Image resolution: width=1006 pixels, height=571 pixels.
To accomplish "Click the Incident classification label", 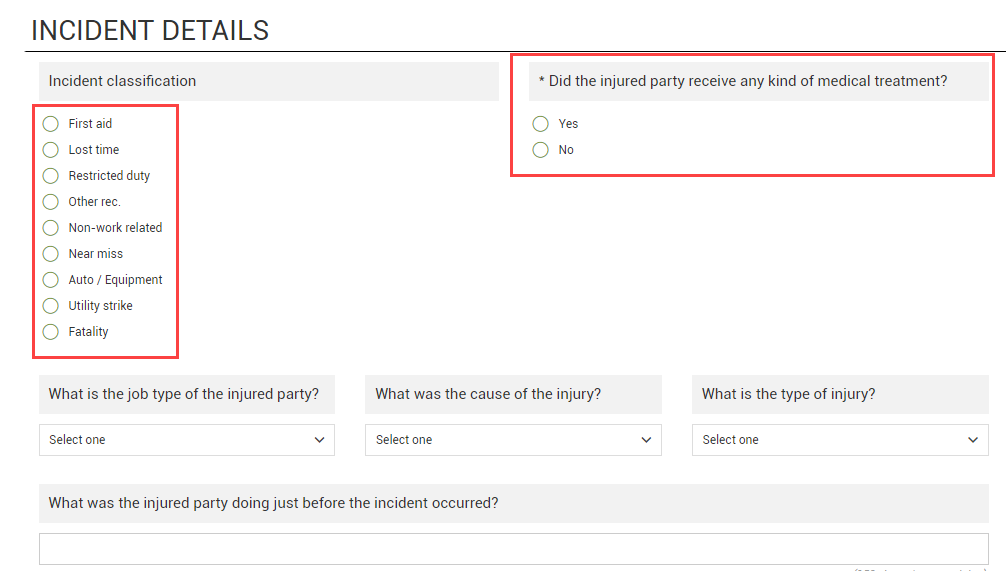I will tap(122, 81).
